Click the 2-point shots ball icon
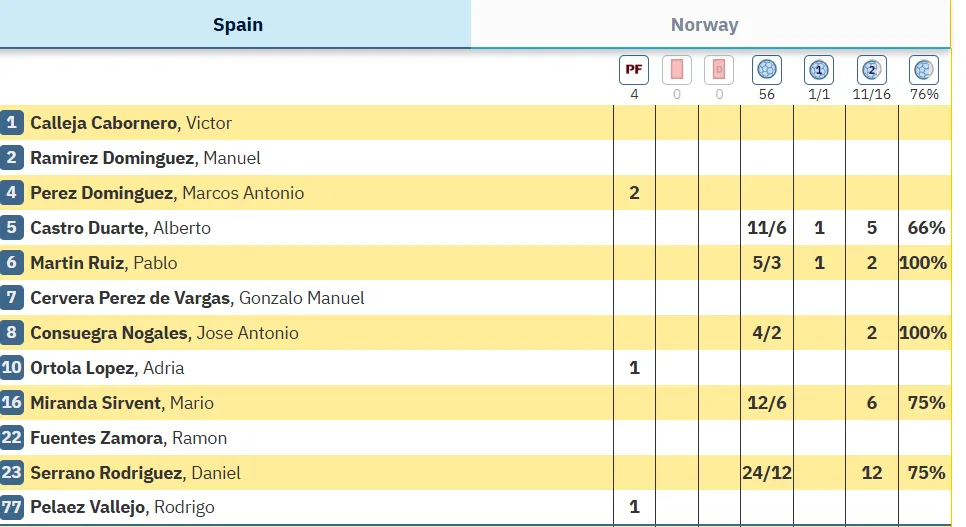The height and width of the screenshot is (527, 966). tap(871, 70)
